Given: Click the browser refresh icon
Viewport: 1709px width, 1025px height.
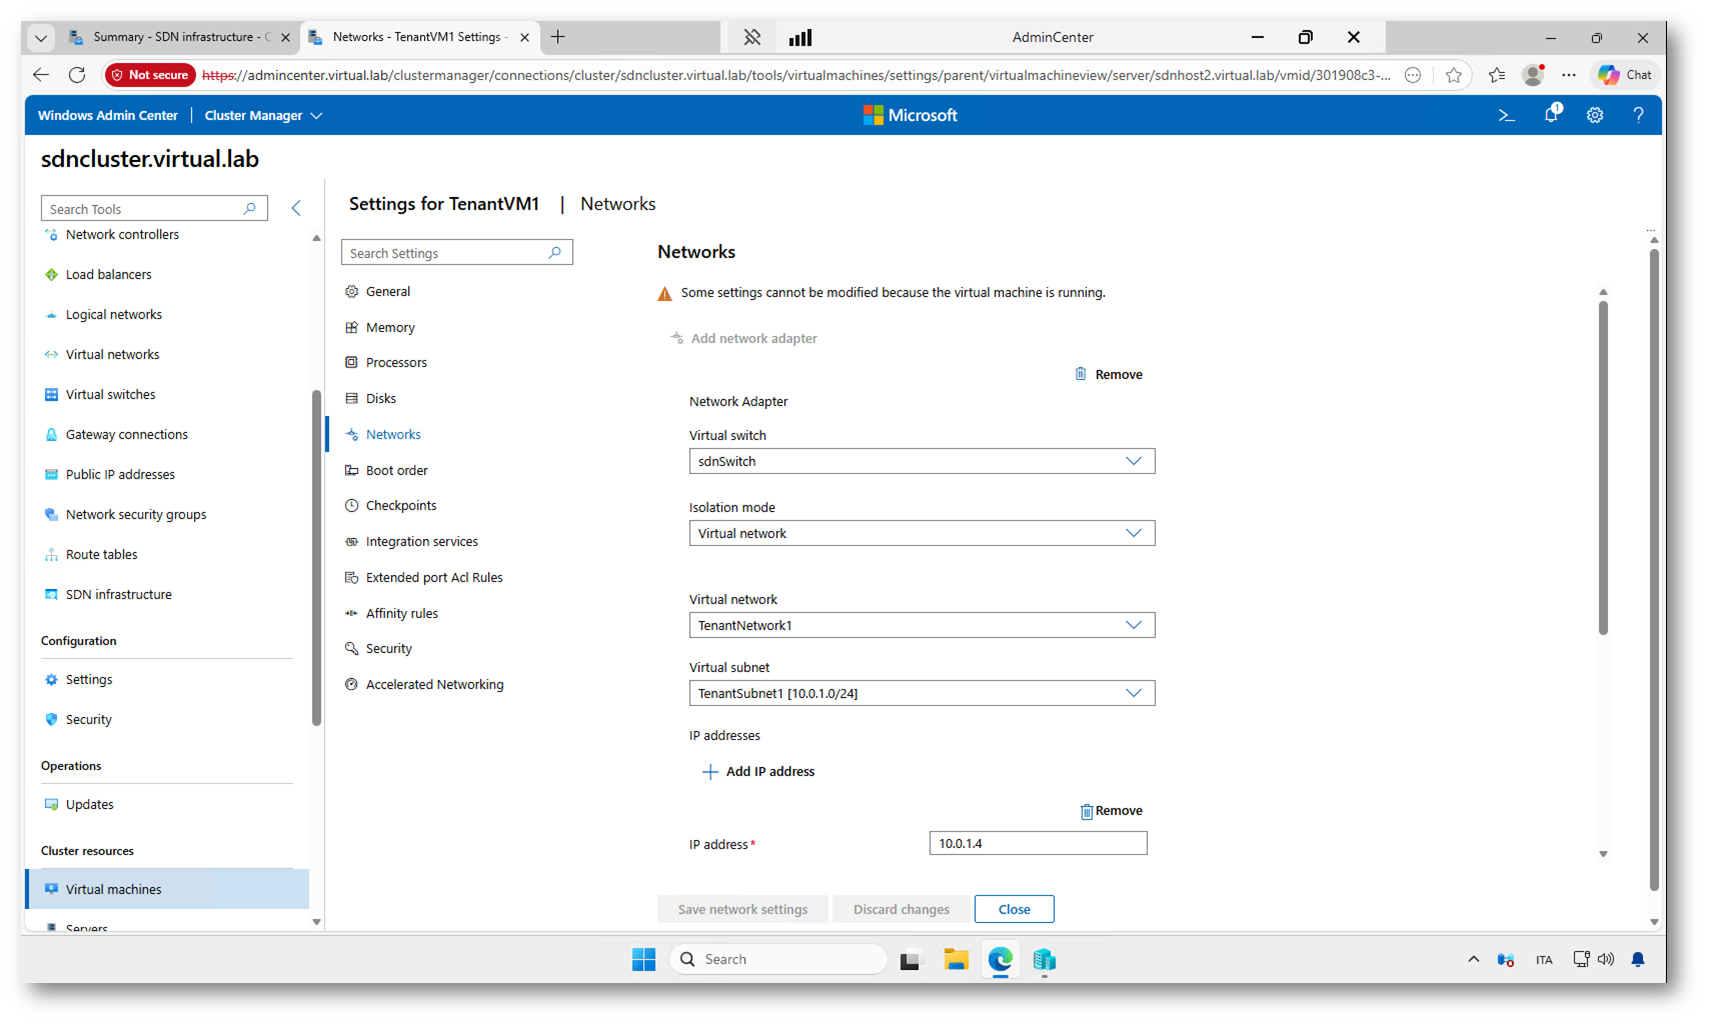Looking at the screenshot, I should [x=77, y=75].
